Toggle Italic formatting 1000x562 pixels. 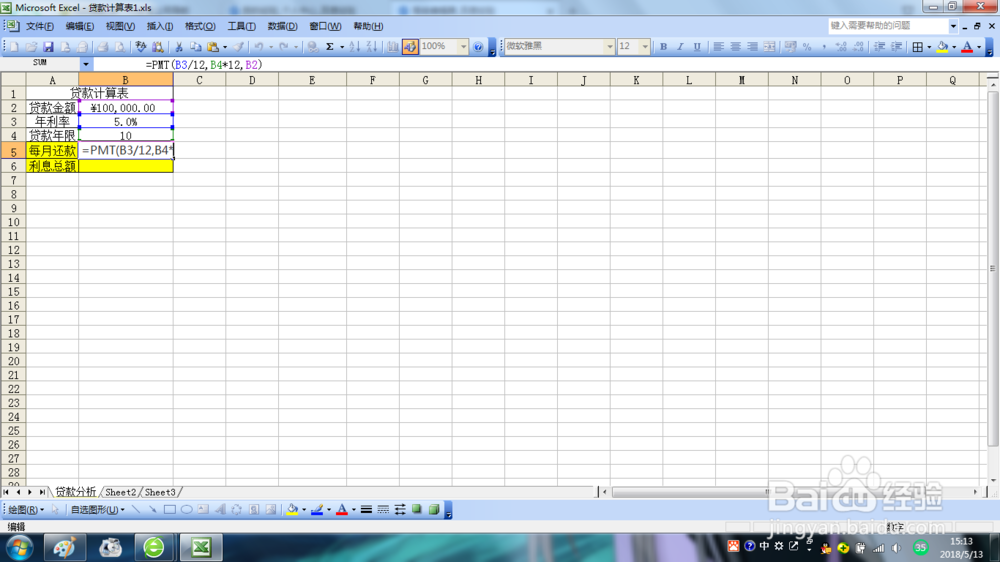click(680, 47)
